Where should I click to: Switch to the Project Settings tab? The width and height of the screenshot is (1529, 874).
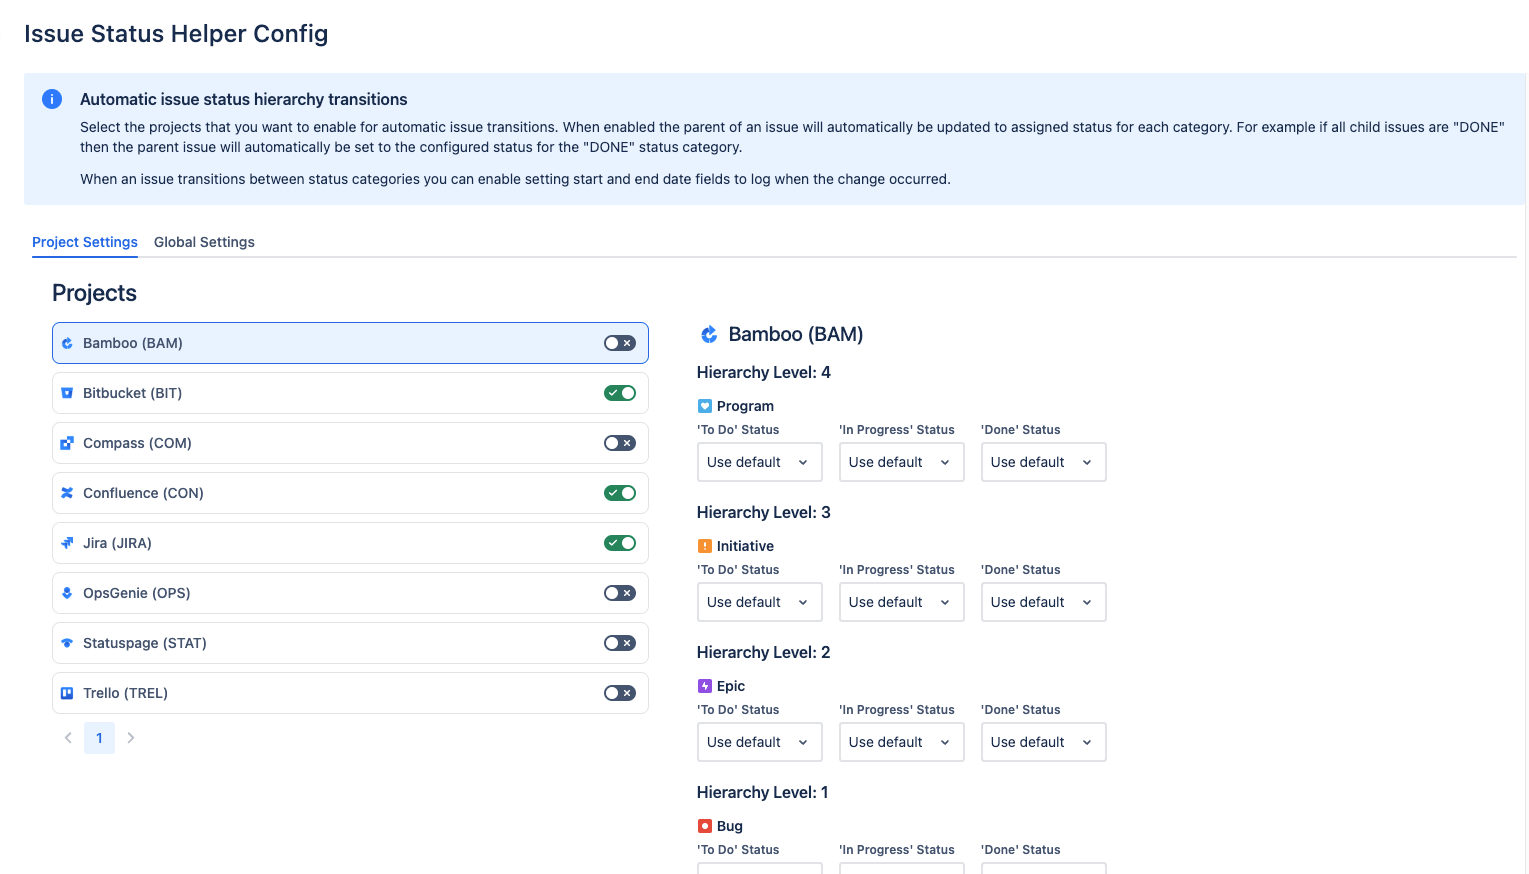[x=85, y=242]
